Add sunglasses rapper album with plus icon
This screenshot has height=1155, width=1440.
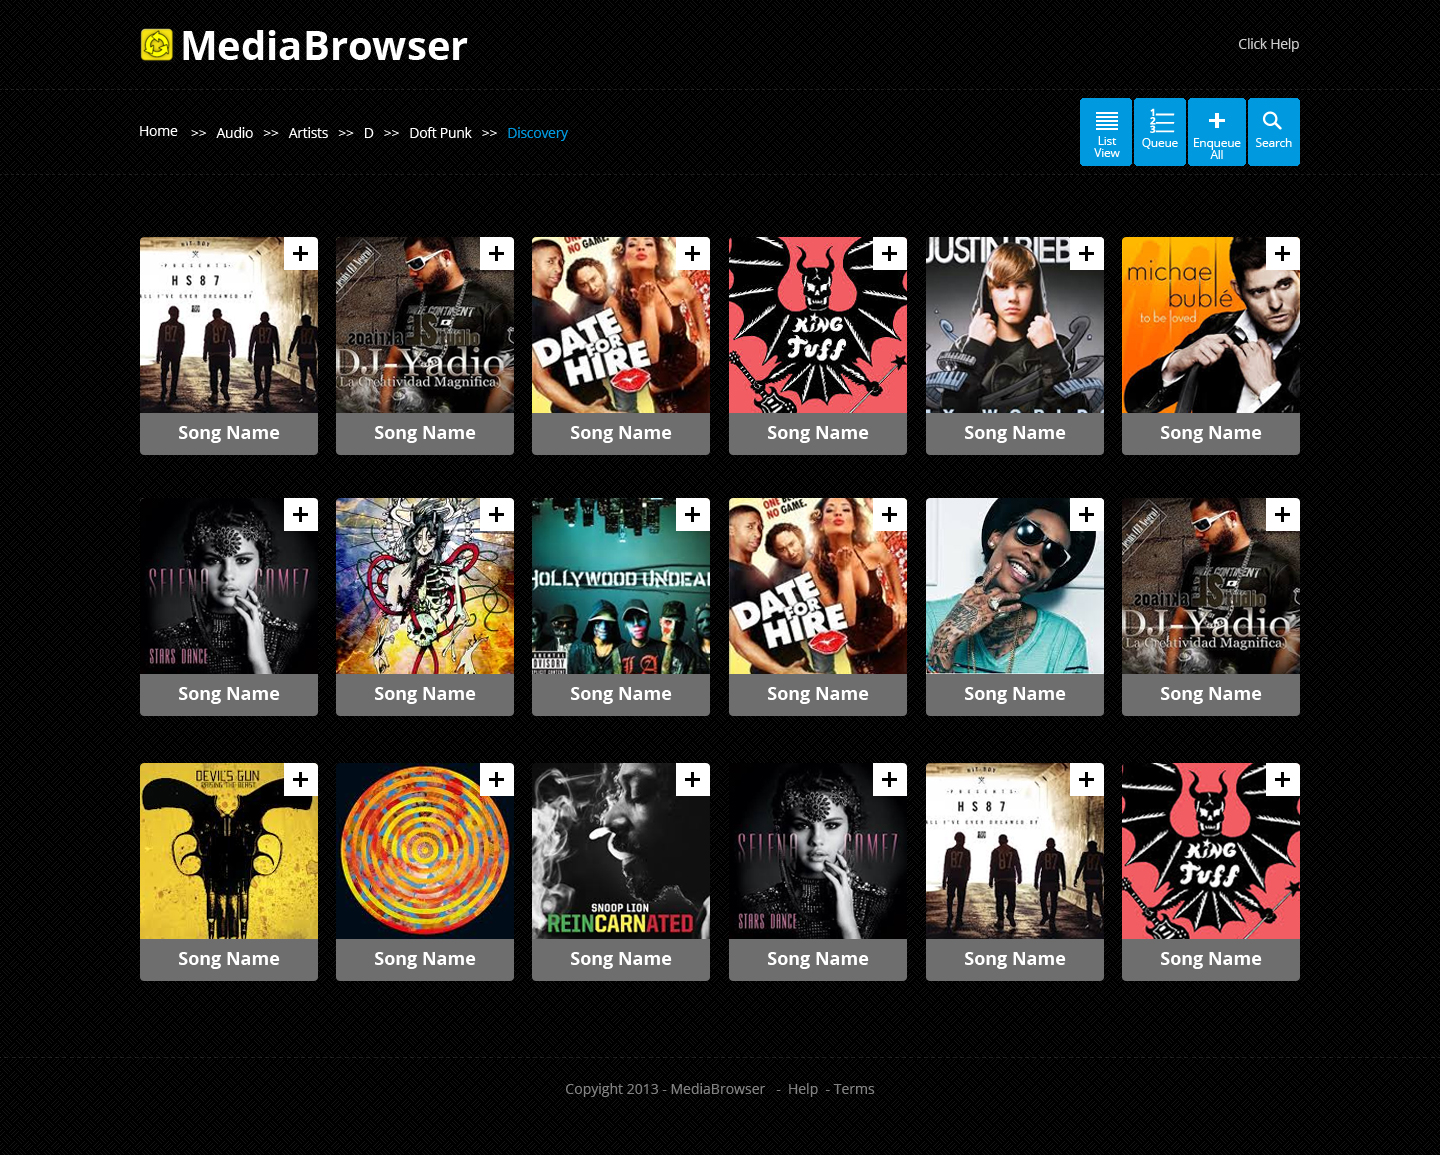(x=1087, y=514)
